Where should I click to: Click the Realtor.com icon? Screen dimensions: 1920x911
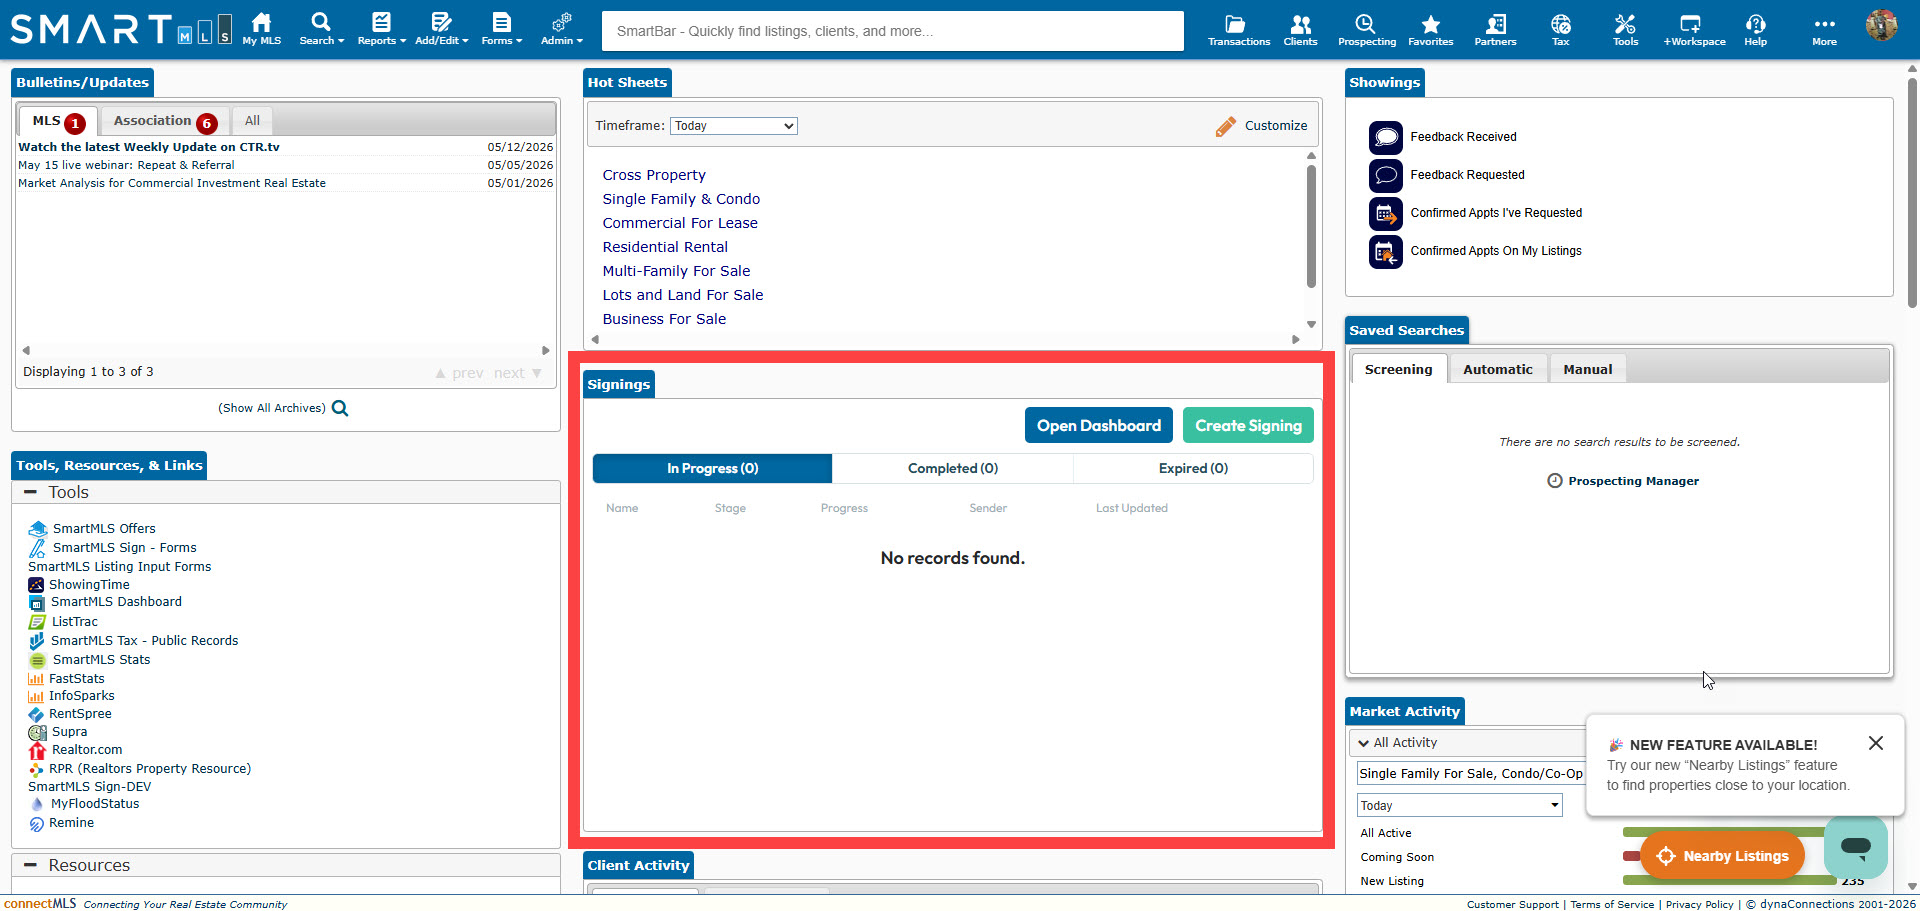coord(37,750)
